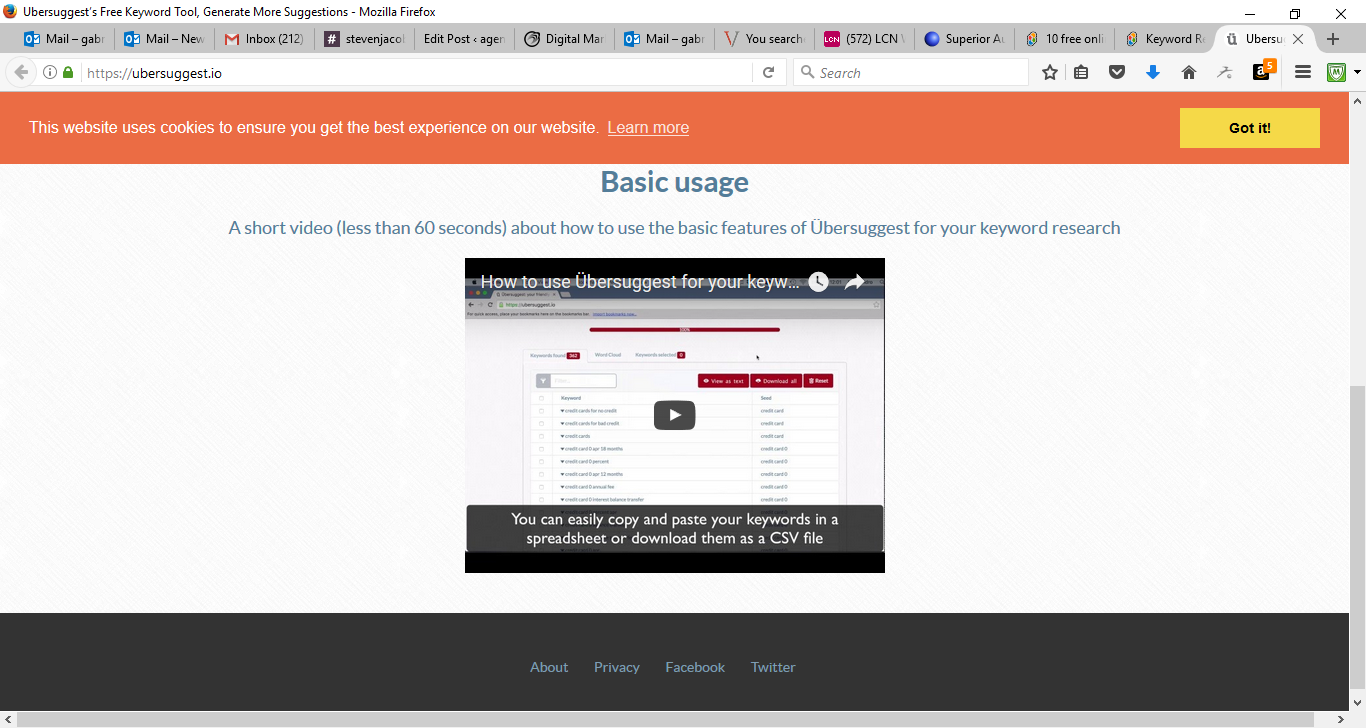The width and height of the screenshot is (1366, 728).
Task: Play the Übersuggest tutorial video
Action: pos(674,415)
